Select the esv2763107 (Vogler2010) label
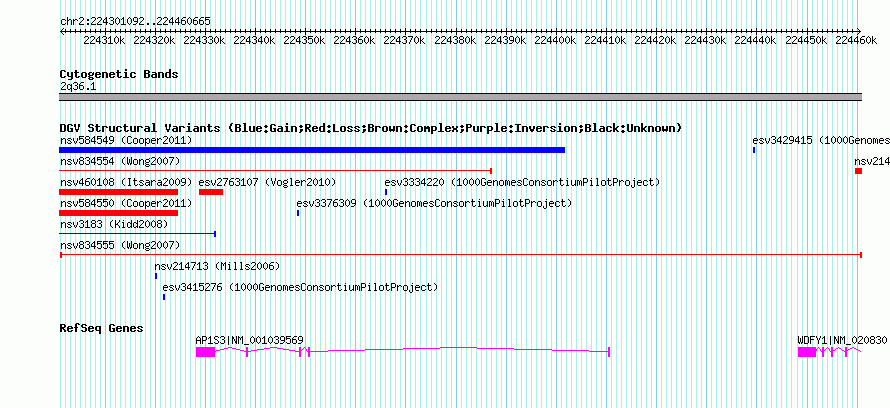 [x=267, y=183]
